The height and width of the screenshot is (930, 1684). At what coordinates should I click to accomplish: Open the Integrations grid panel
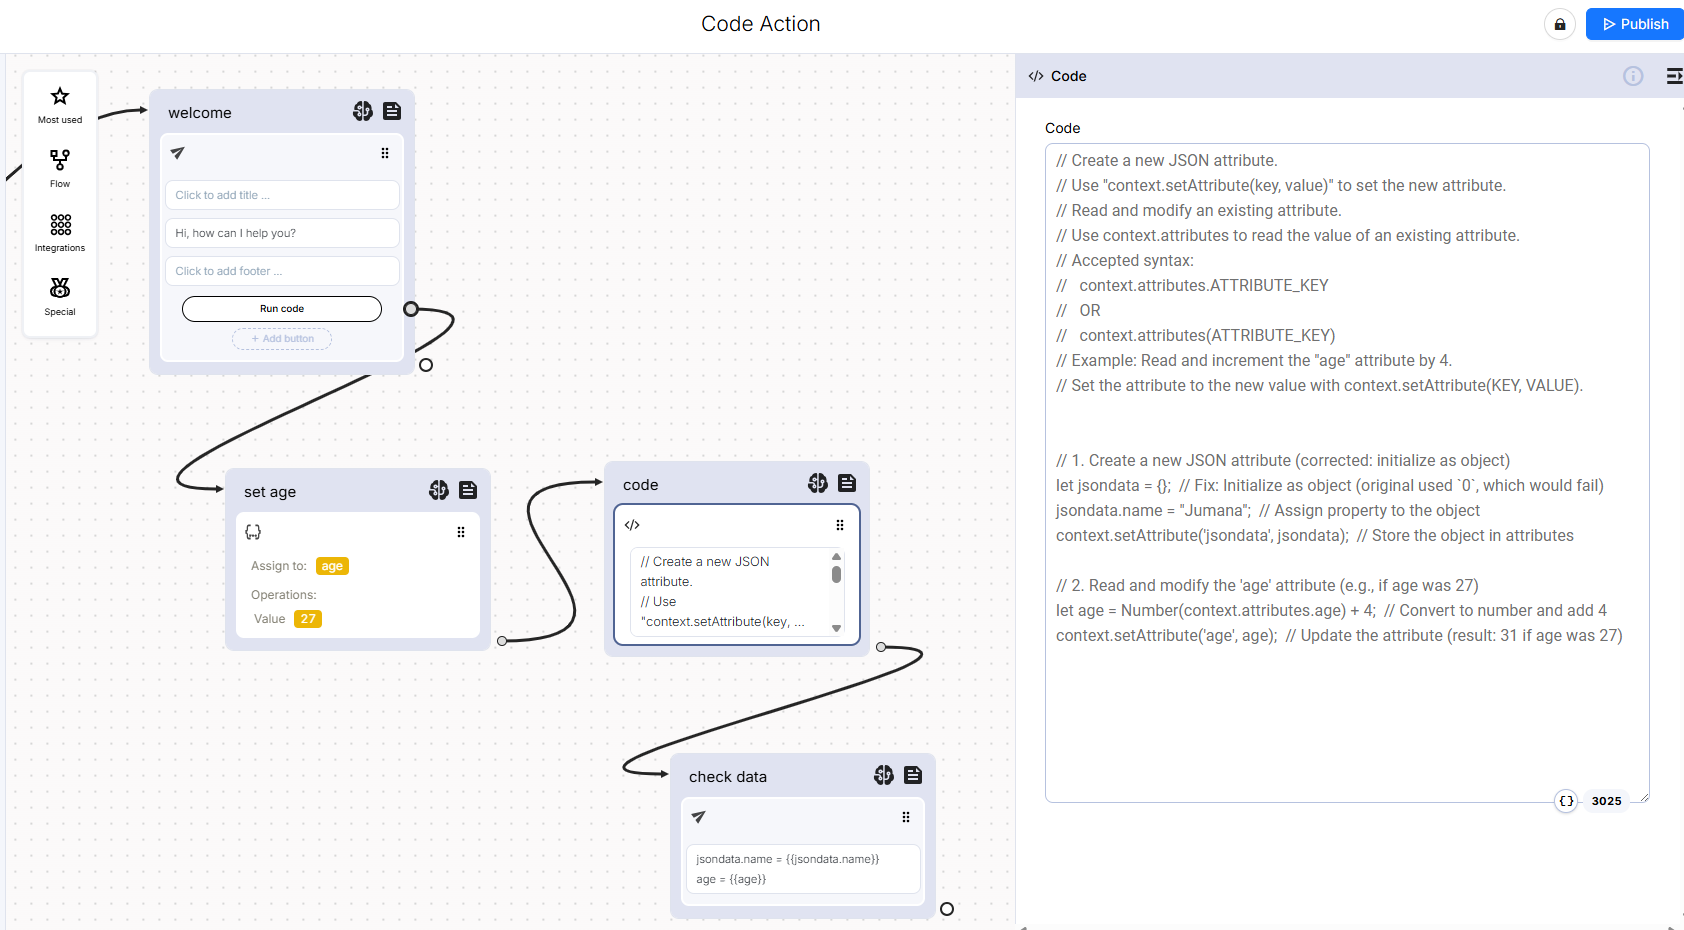60,233
